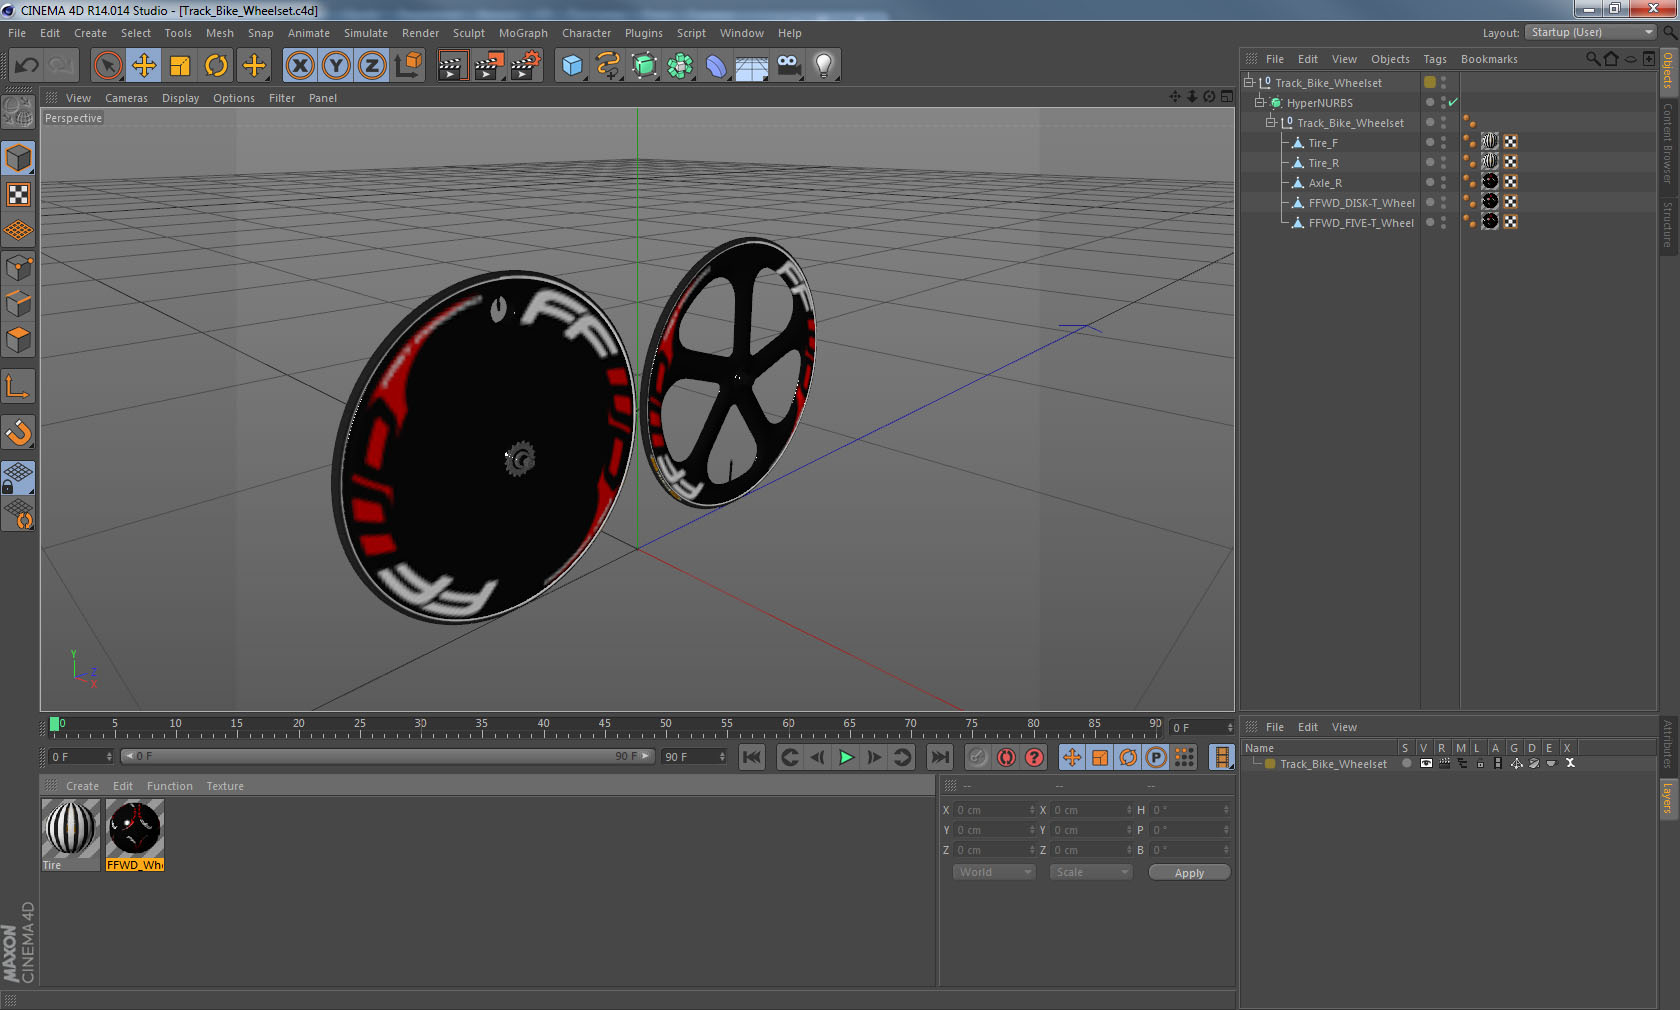The width and height of the screenshot is (1680, 1010).
Task: Click the Tire_F material tag
Action: click(x=1490, y=142)
